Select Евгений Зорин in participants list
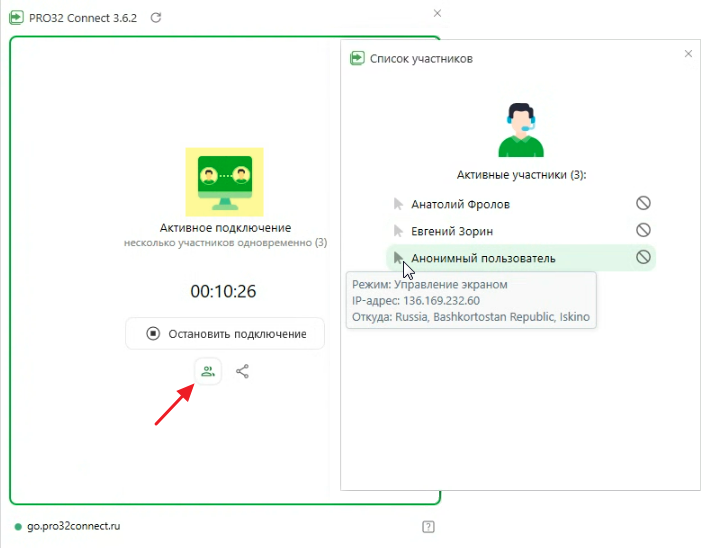Screen dimensions: 701x548 pos(451,231)
